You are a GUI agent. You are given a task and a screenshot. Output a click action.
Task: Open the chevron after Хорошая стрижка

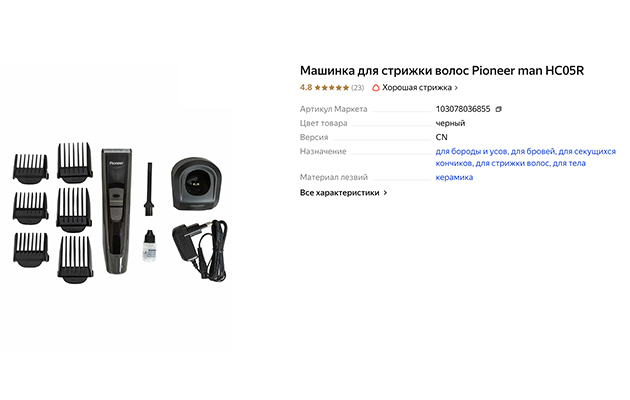456,88
